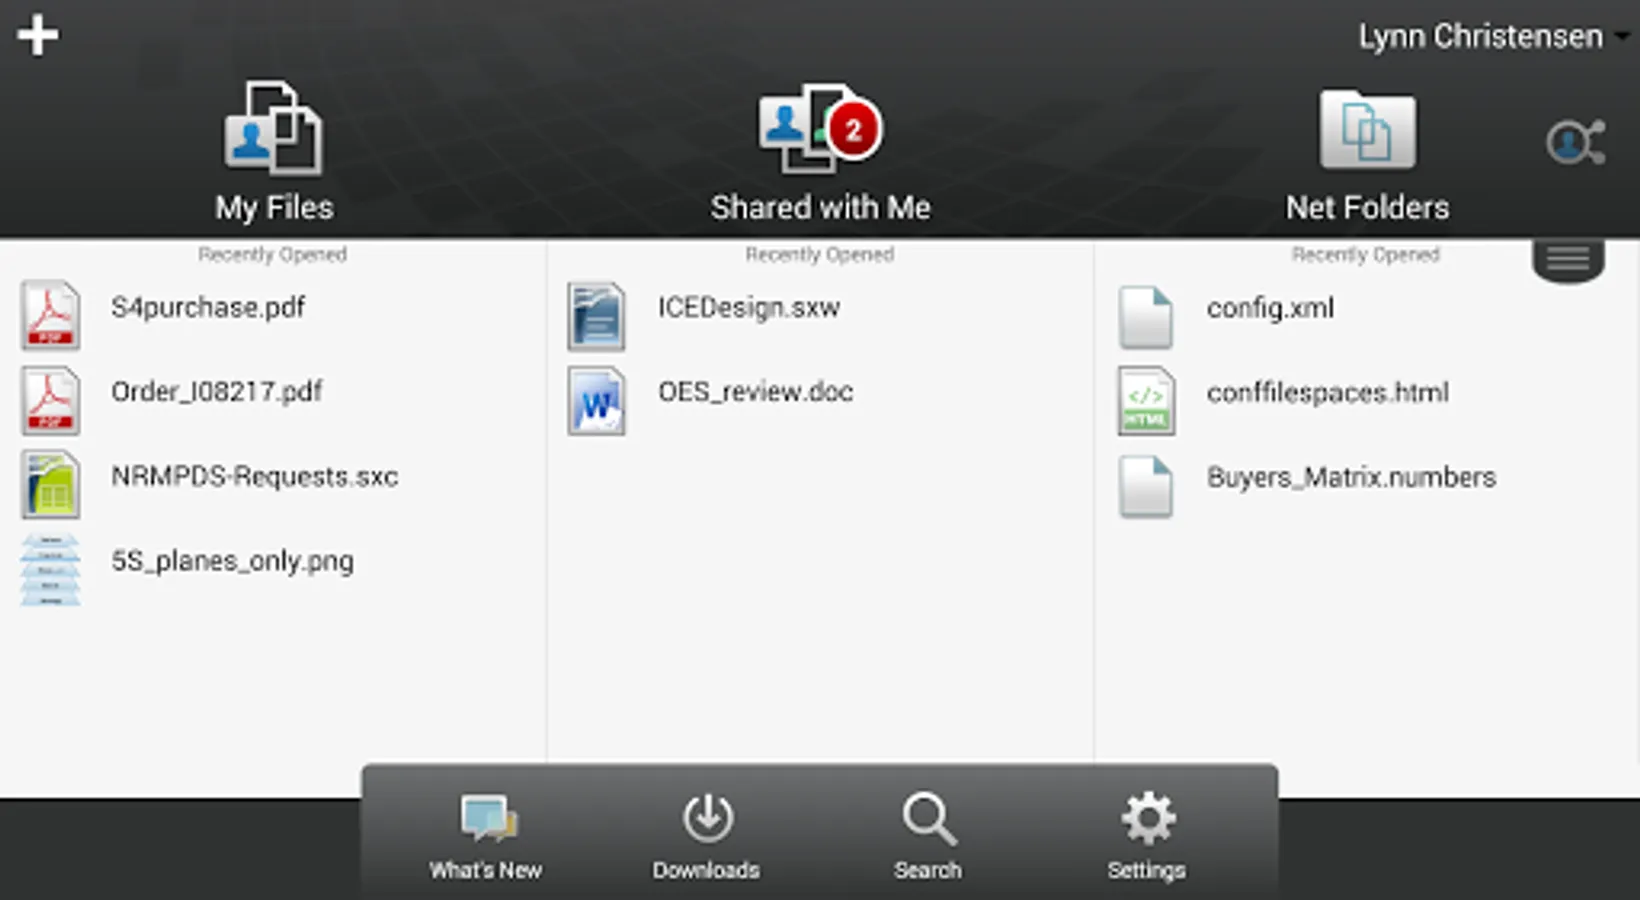Tap Recently Opened under Shared with Me

click(x=819, y=255)
